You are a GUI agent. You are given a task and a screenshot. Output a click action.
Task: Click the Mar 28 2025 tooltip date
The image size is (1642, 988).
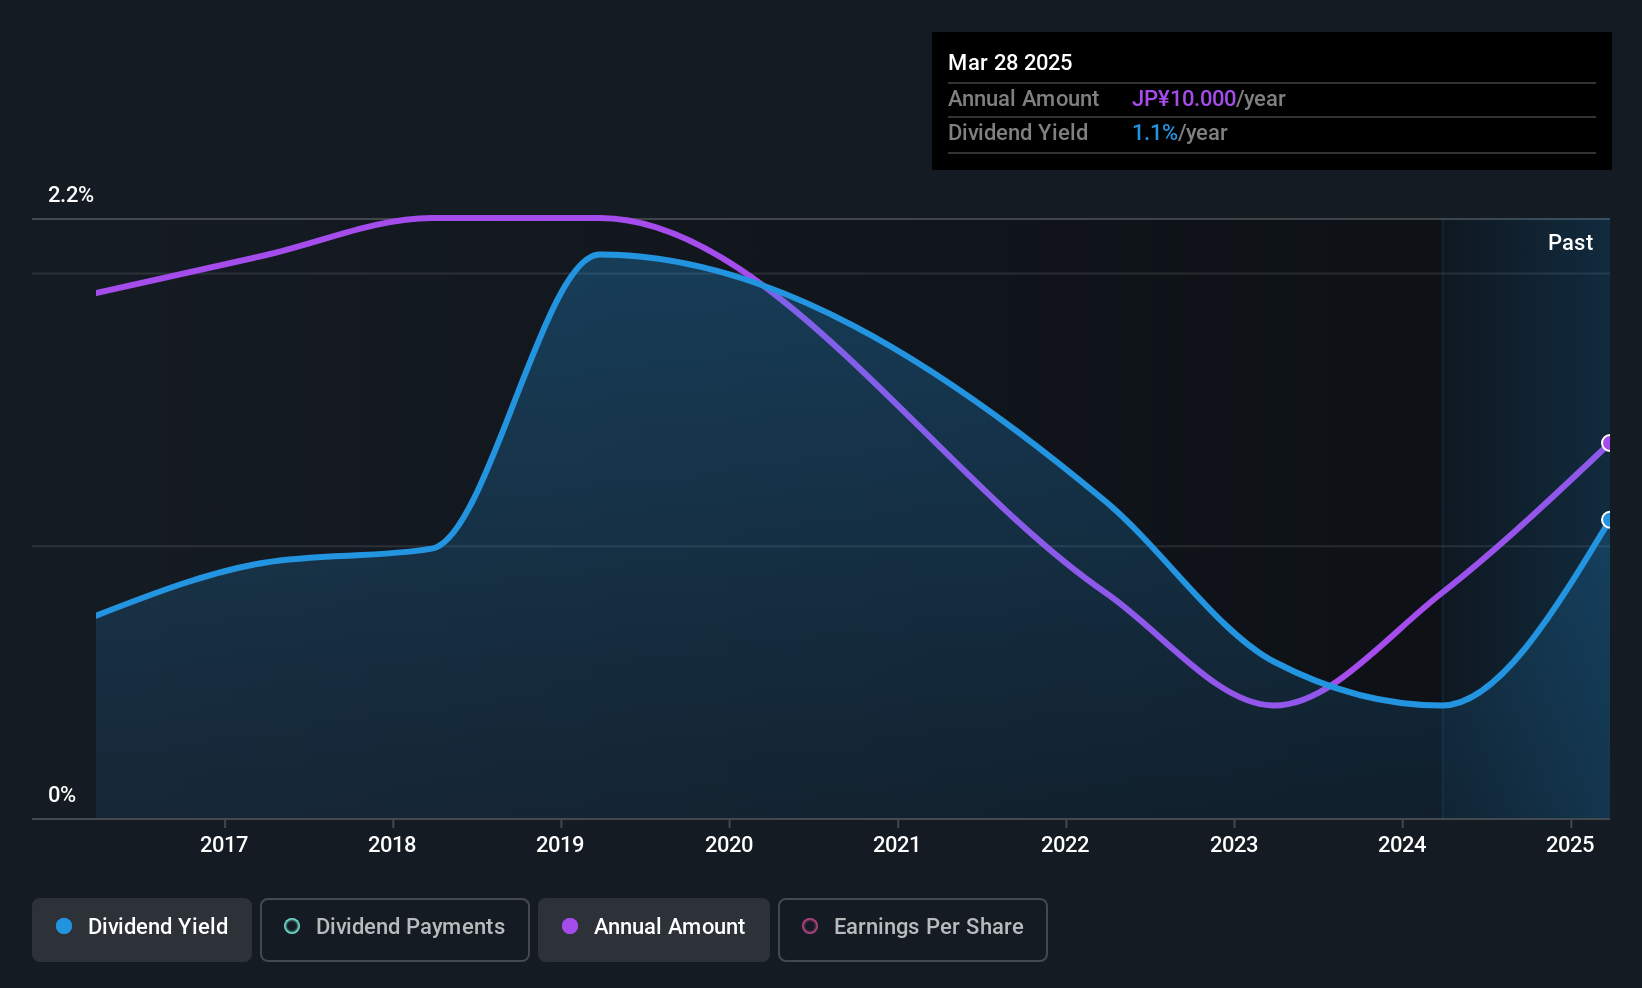tap(1010, 63)
